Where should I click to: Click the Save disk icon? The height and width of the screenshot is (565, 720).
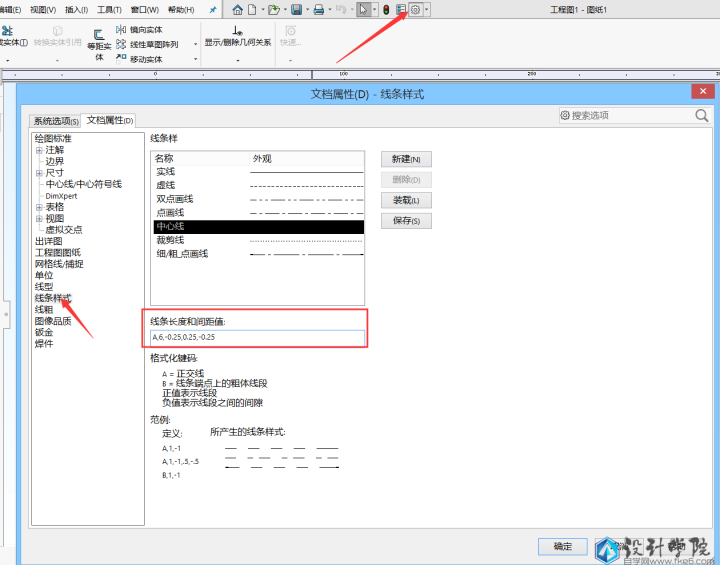[x=296, y=10]
